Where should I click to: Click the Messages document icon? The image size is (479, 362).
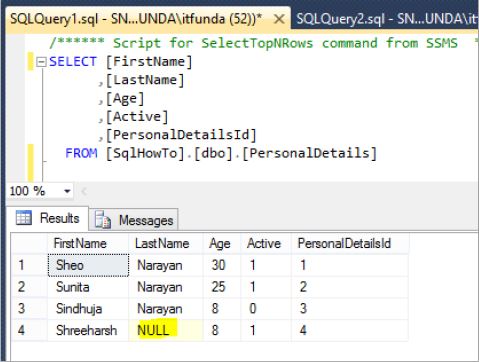pyautogui.click(x=103, y=220)
